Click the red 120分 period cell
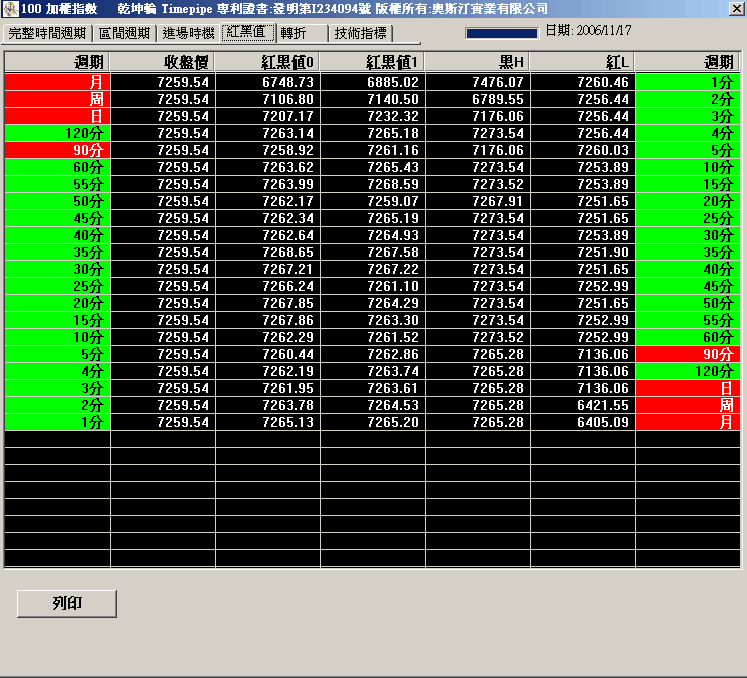747x678 pixels. click(688, 371)
